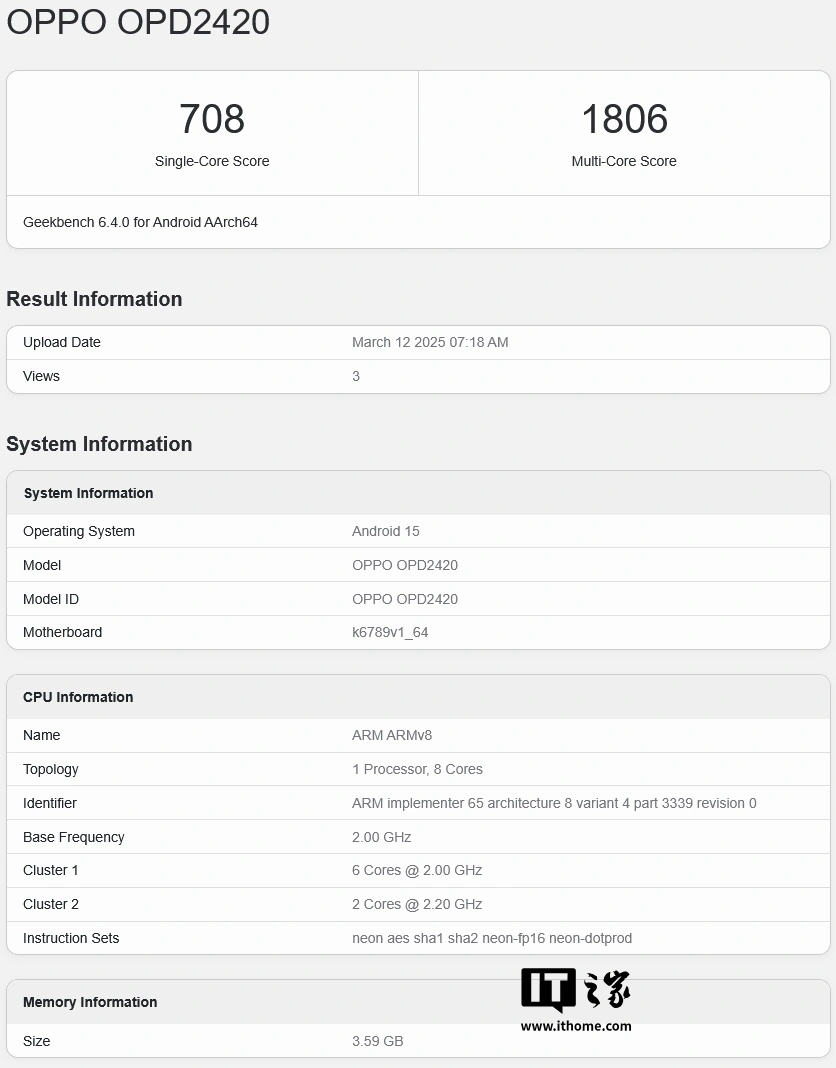Click the Result Information heading

(94, 299)
